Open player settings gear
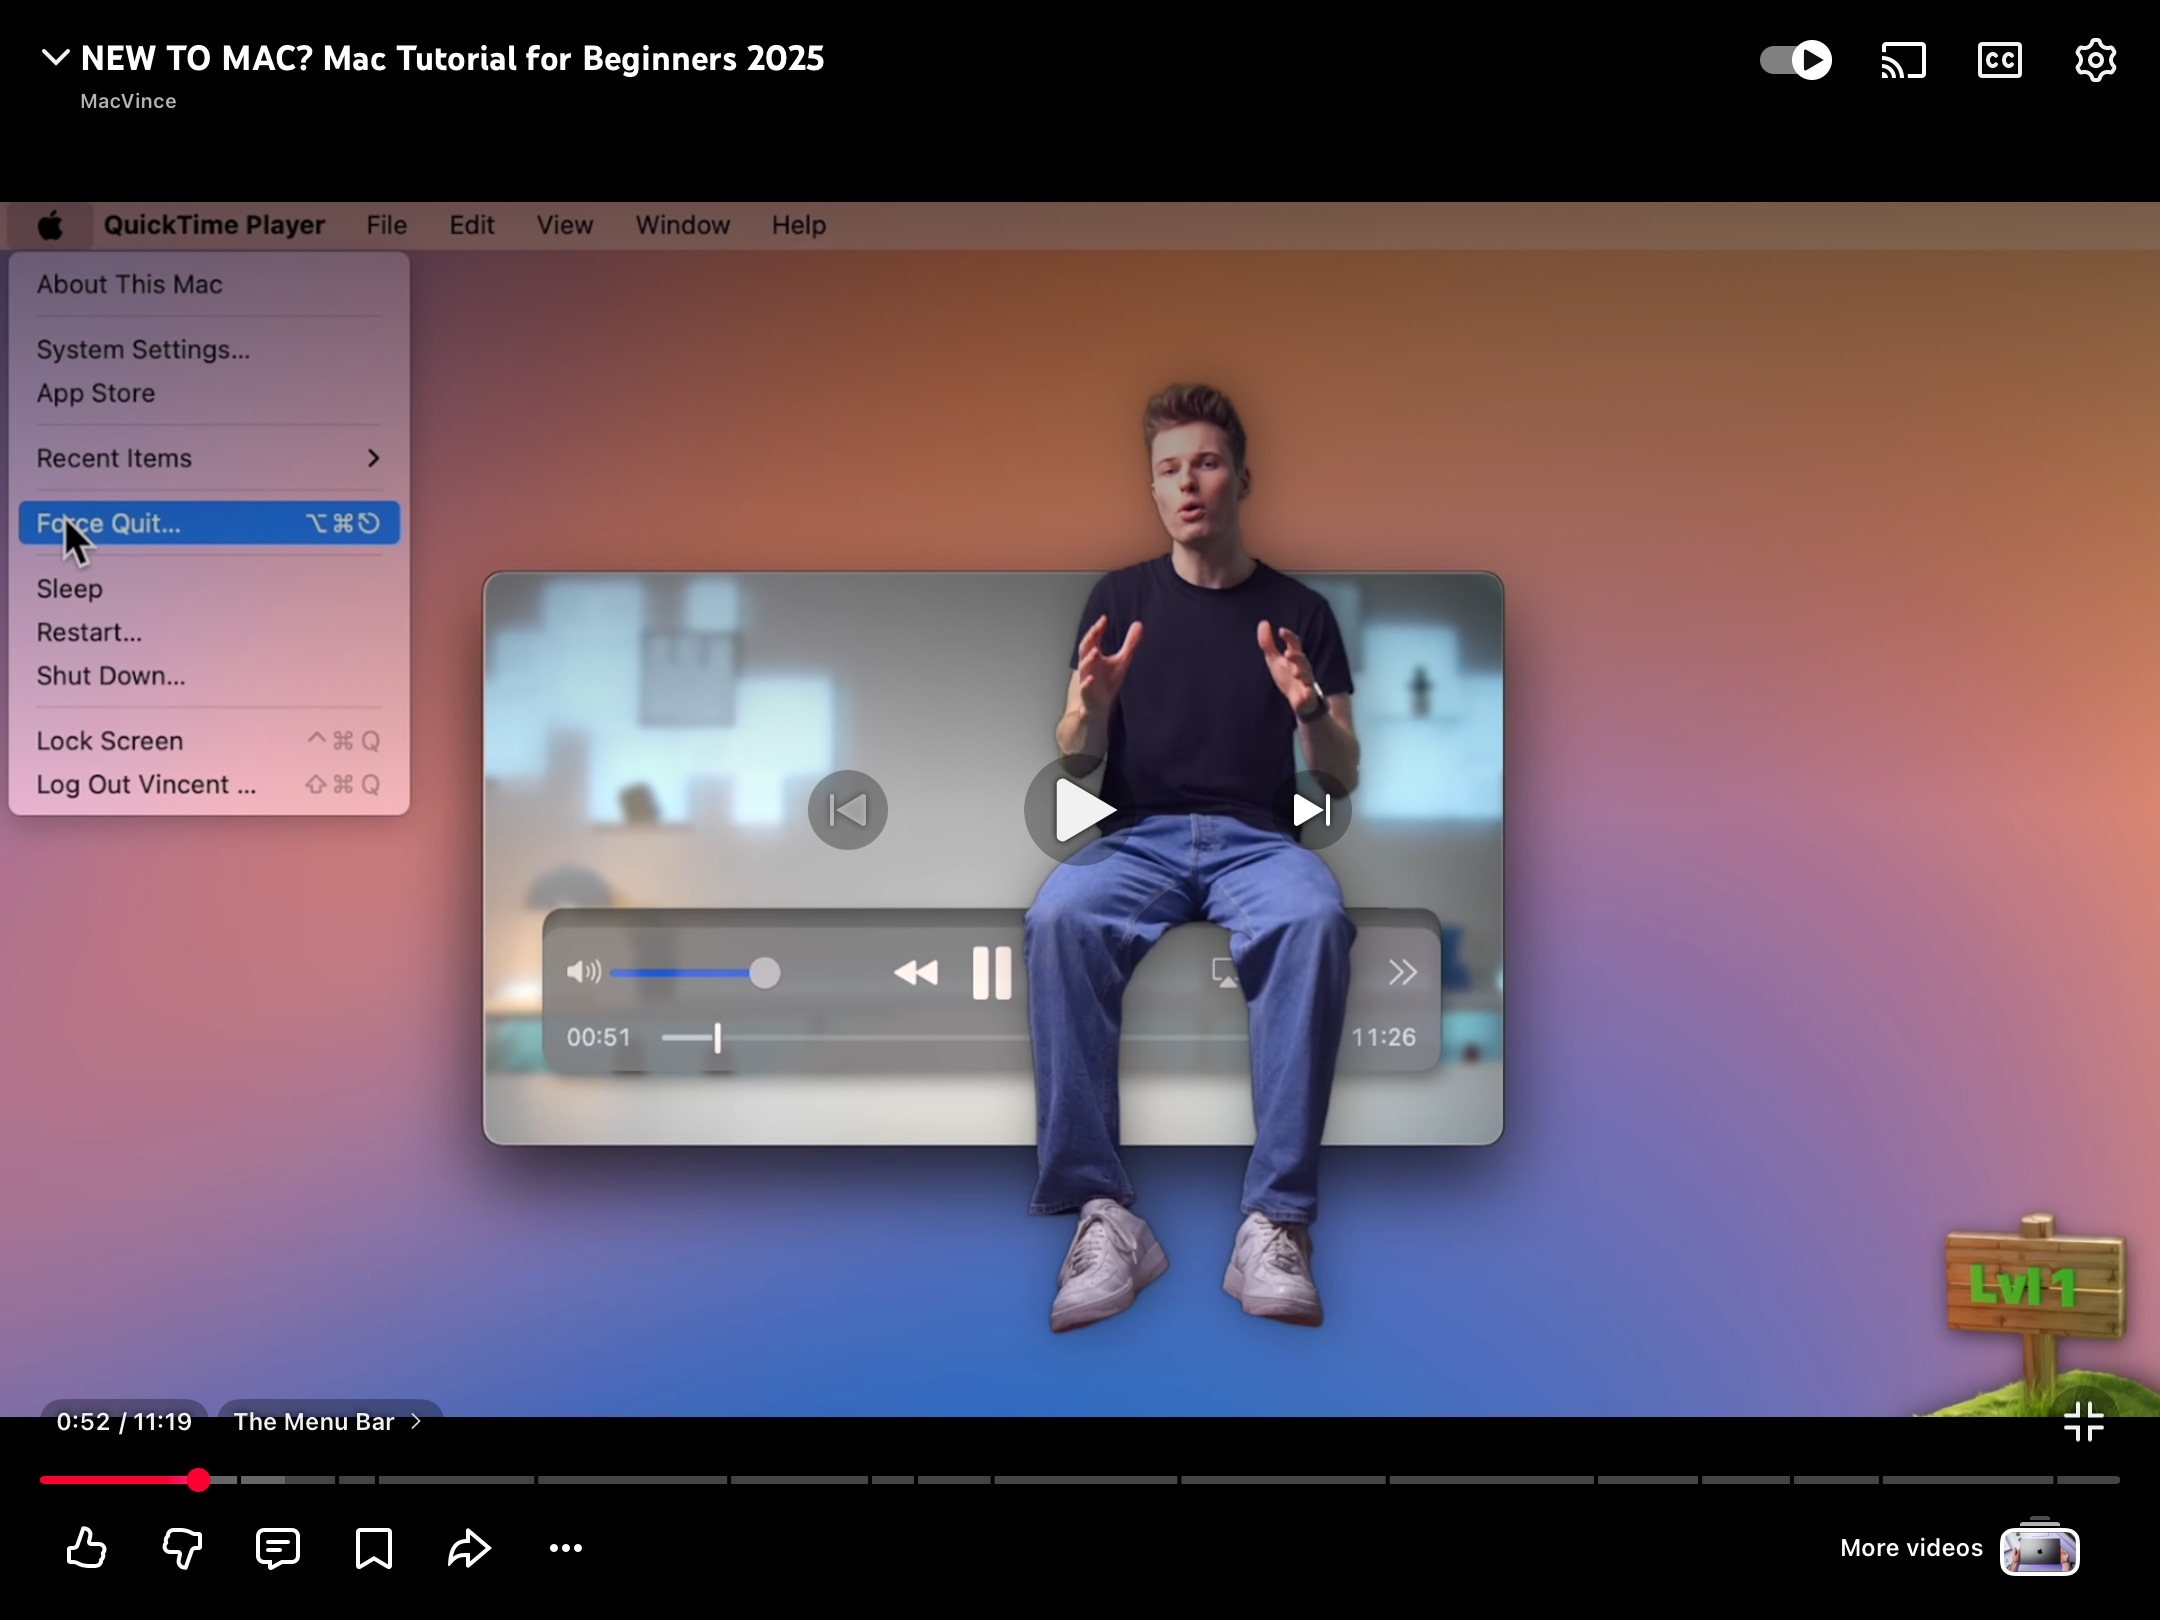Viewport: 2160px width, 1620px height. 2095,60
